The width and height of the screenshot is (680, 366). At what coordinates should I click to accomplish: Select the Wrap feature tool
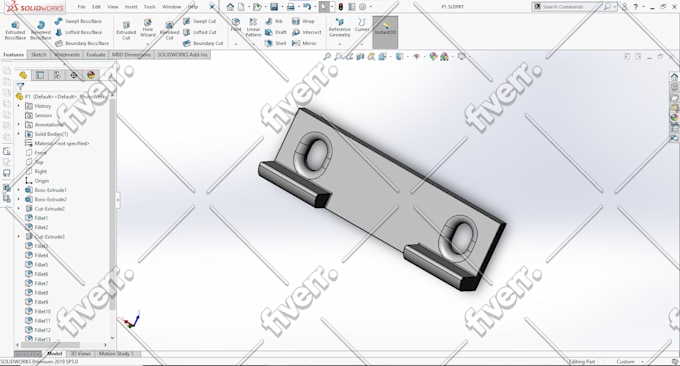coord(303,21)
